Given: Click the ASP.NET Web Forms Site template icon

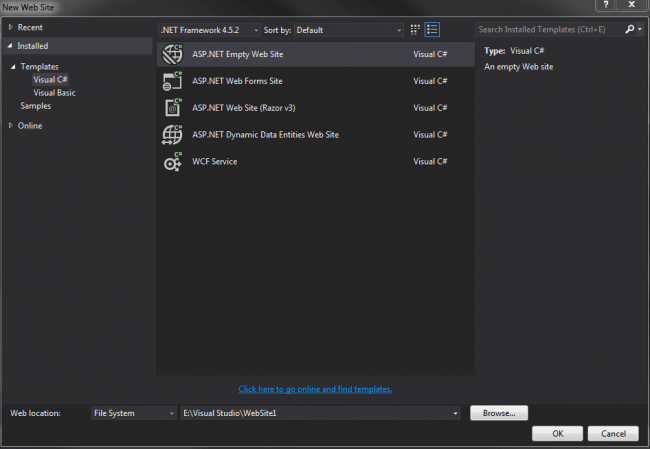Looking at the screenshot, I should 172,81.
